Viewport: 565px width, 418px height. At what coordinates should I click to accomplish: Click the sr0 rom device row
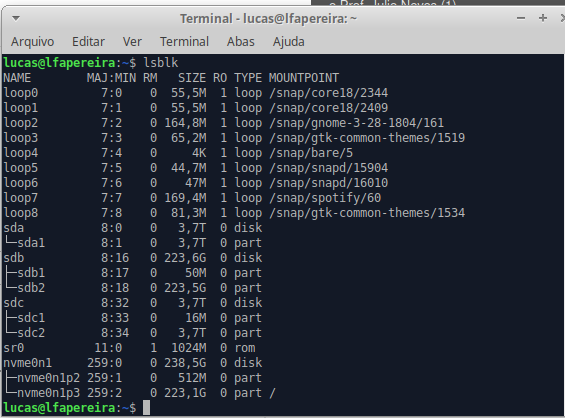[130, 348]
